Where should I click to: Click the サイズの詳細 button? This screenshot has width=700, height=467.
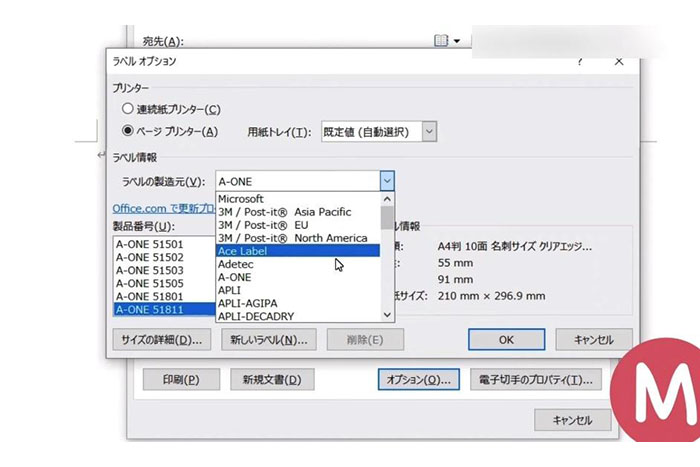(162, 340)
